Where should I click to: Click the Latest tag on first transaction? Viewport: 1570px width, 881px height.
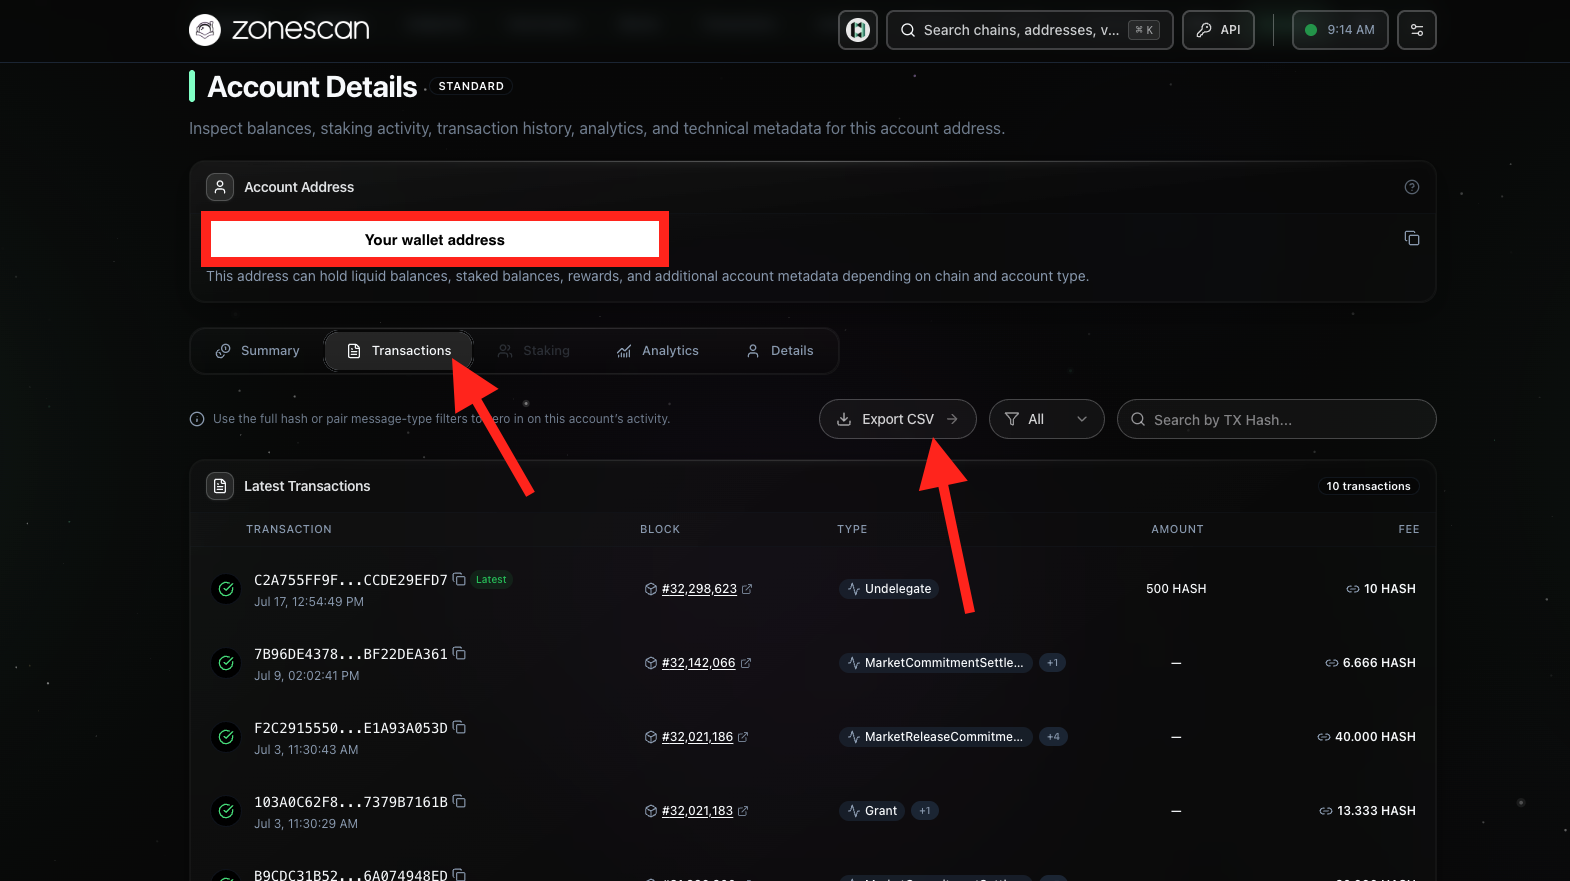[x=491, y=579]
